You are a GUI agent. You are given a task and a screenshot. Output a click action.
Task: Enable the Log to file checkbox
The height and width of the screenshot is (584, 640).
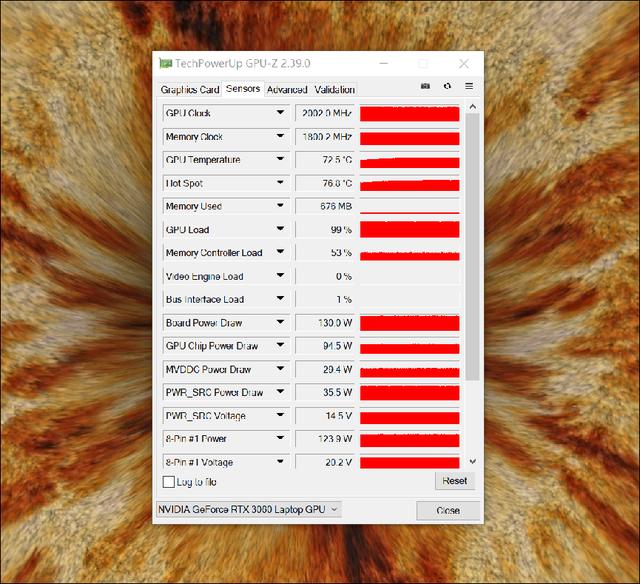pos(169,482)
